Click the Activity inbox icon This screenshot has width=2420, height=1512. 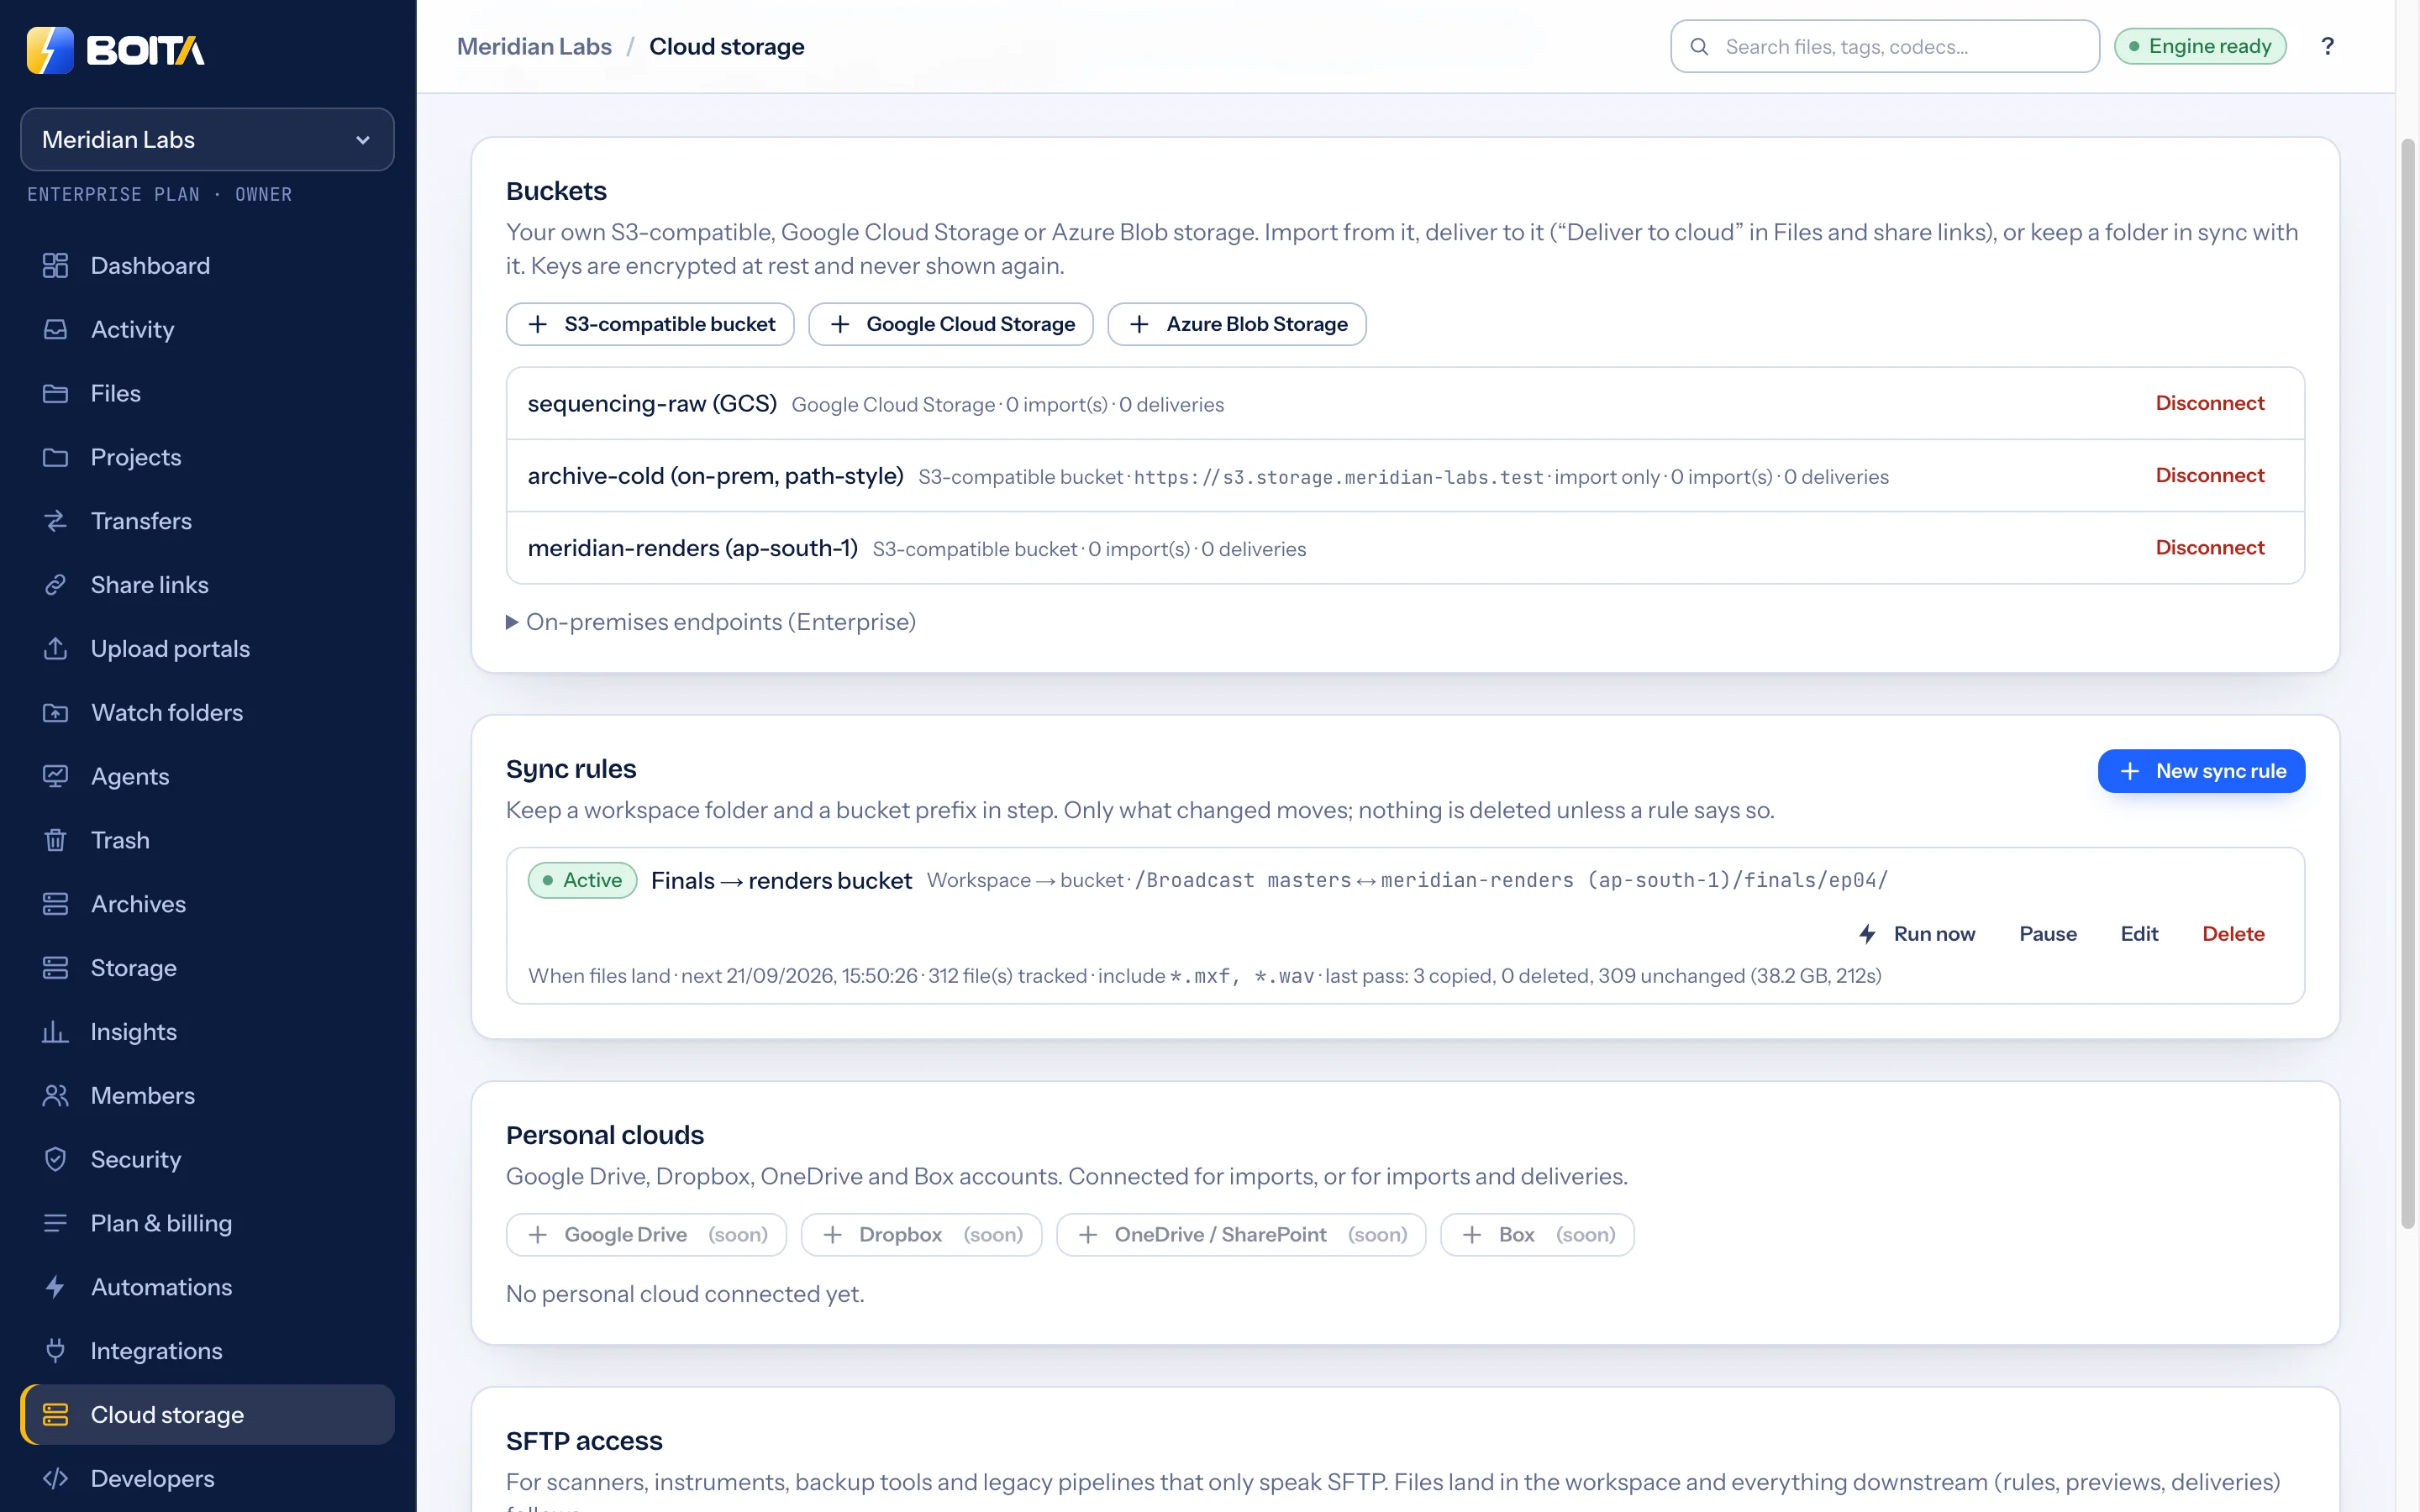[x=55, y=329]
